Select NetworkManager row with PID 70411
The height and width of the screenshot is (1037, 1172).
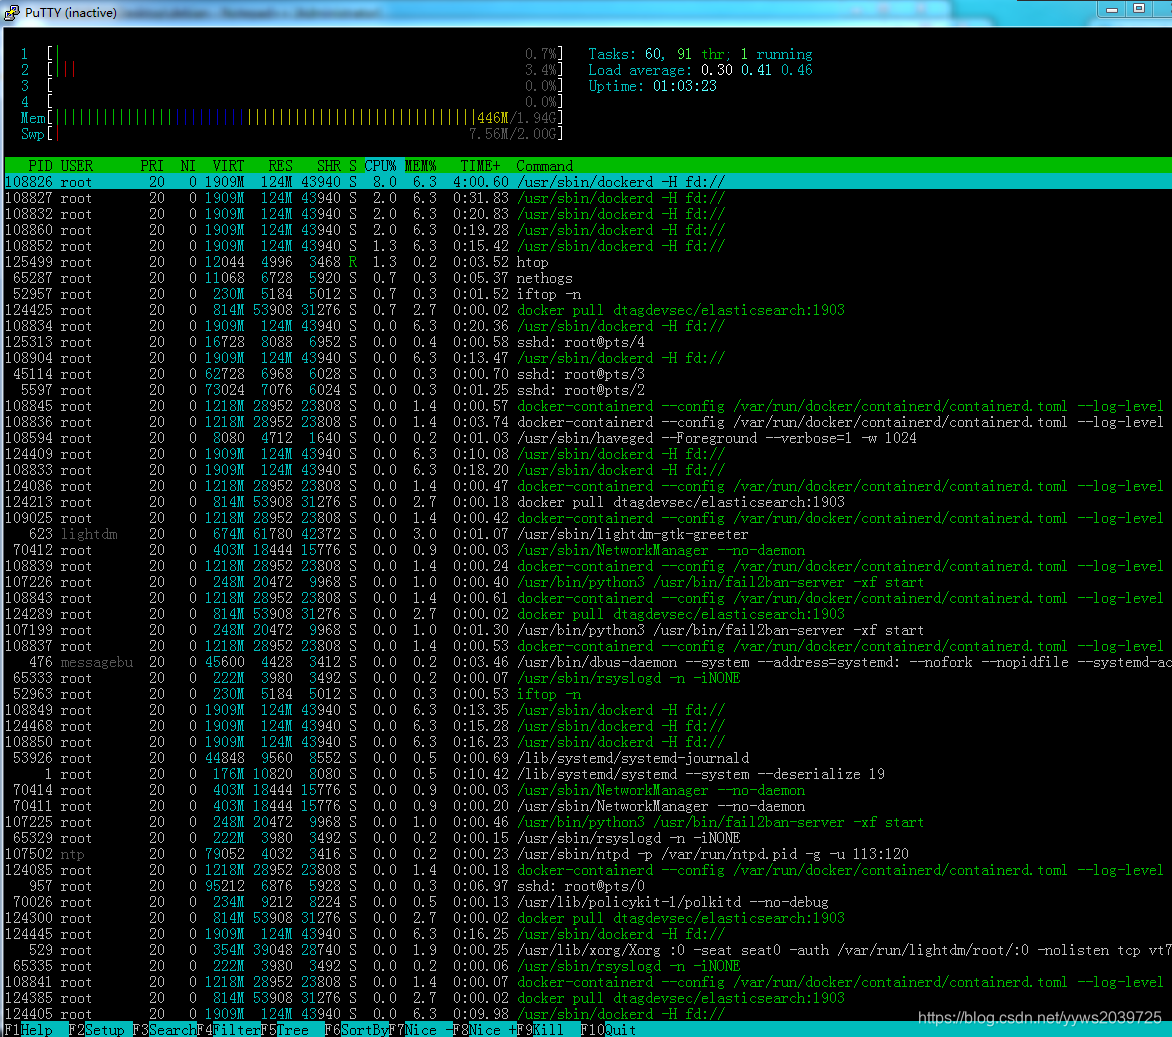[586, 806]
